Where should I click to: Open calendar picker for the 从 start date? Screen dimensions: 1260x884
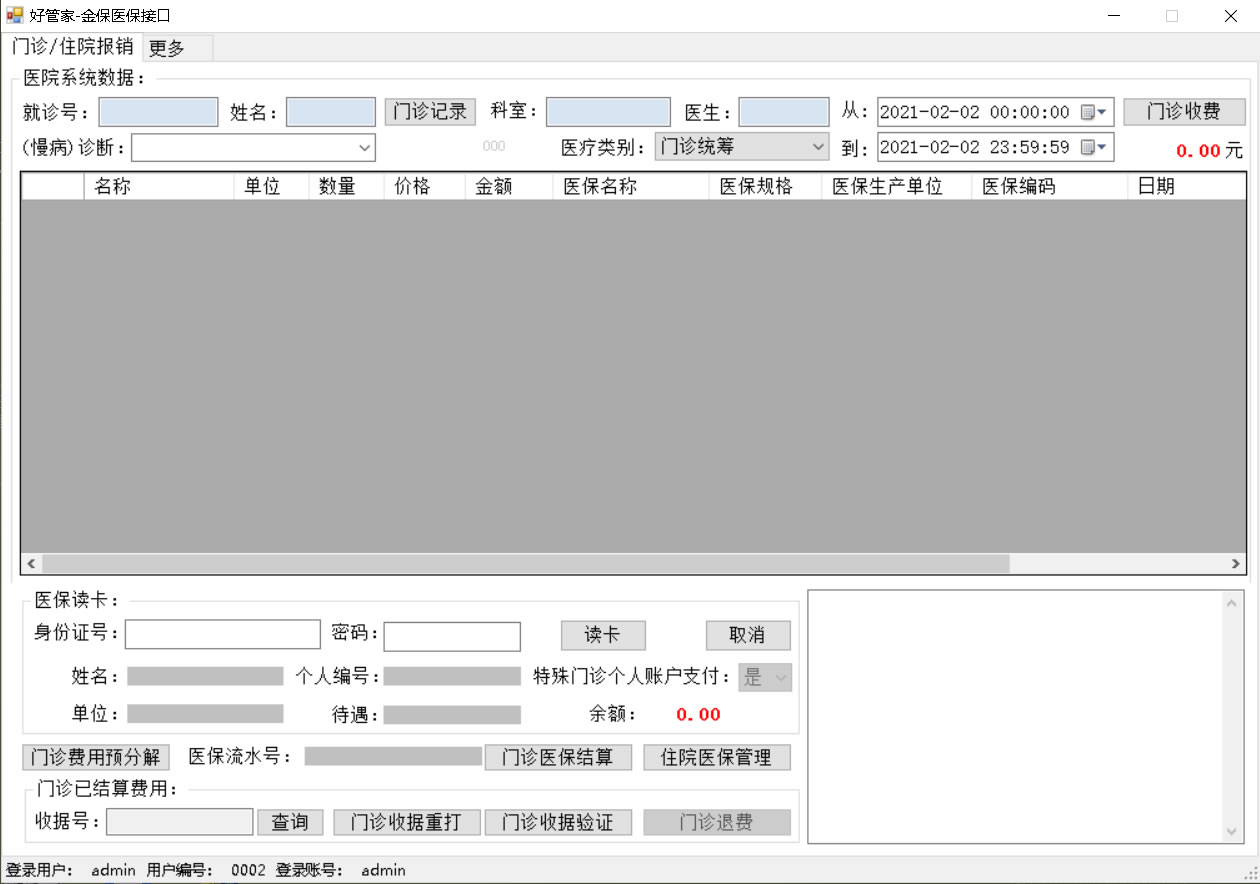pyautogui.click(x=1093, y=112)
